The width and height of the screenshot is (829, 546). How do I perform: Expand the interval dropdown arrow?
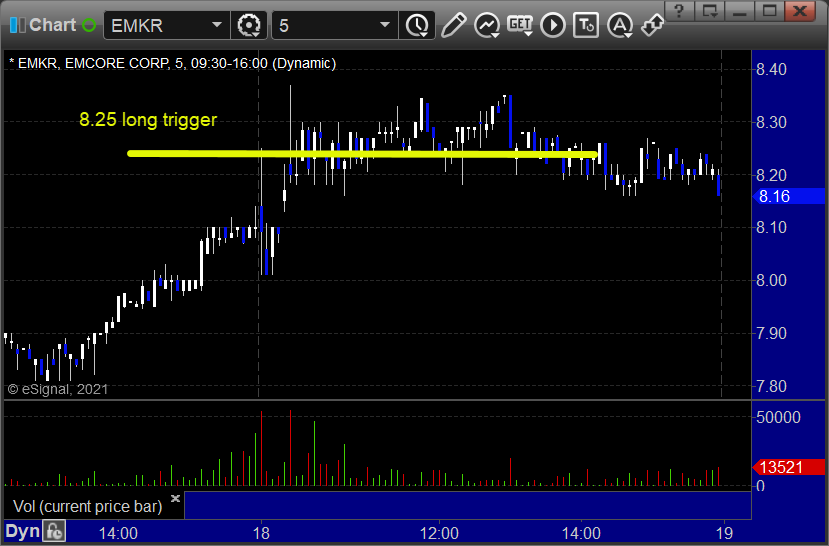tap(385, 25)
